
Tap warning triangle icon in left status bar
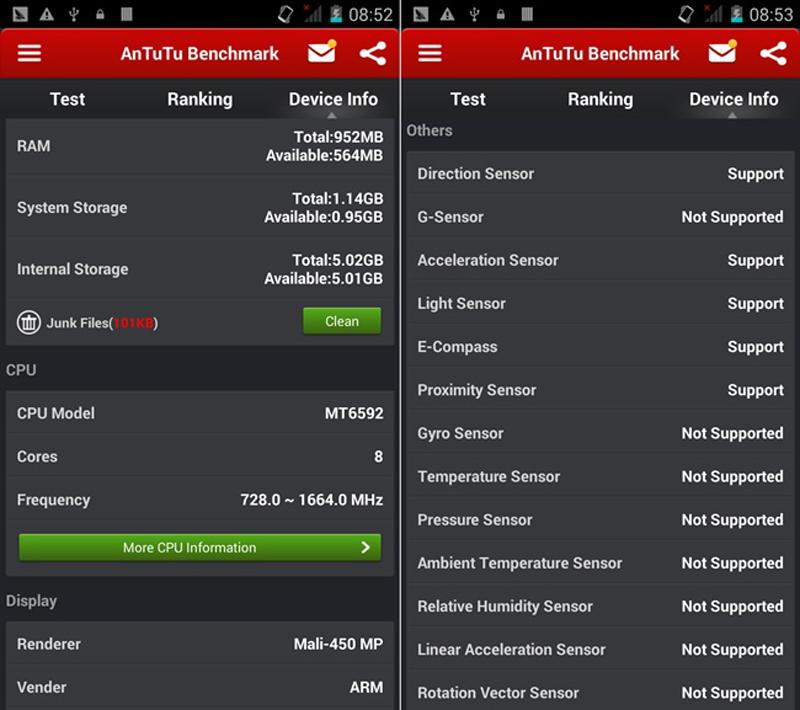(x=47, y=14)
